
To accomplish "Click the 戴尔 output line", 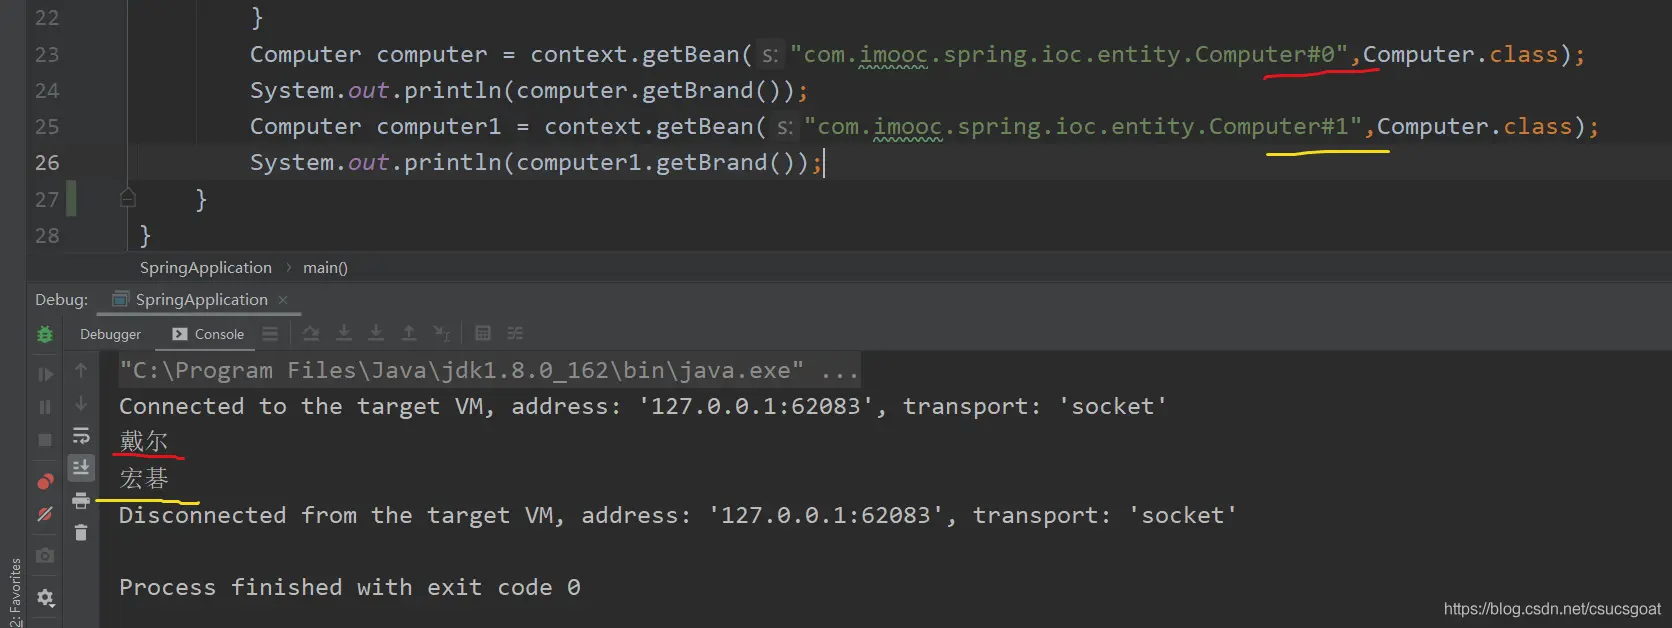I will click(x=144, y=441).
